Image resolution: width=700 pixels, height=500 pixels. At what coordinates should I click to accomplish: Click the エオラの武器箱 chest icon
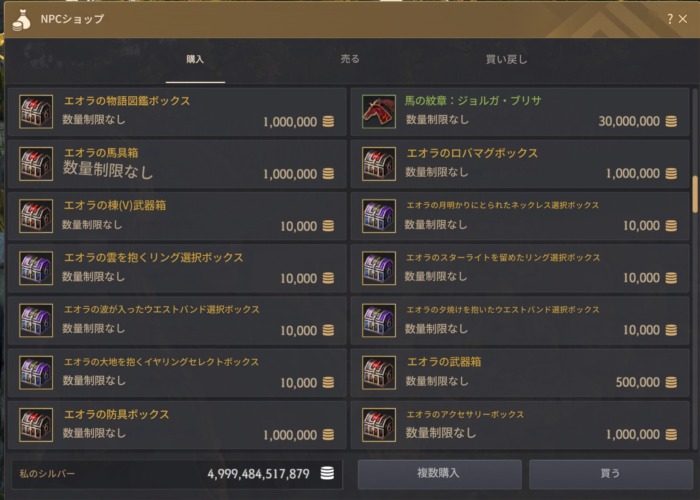(x=379, y=373)
